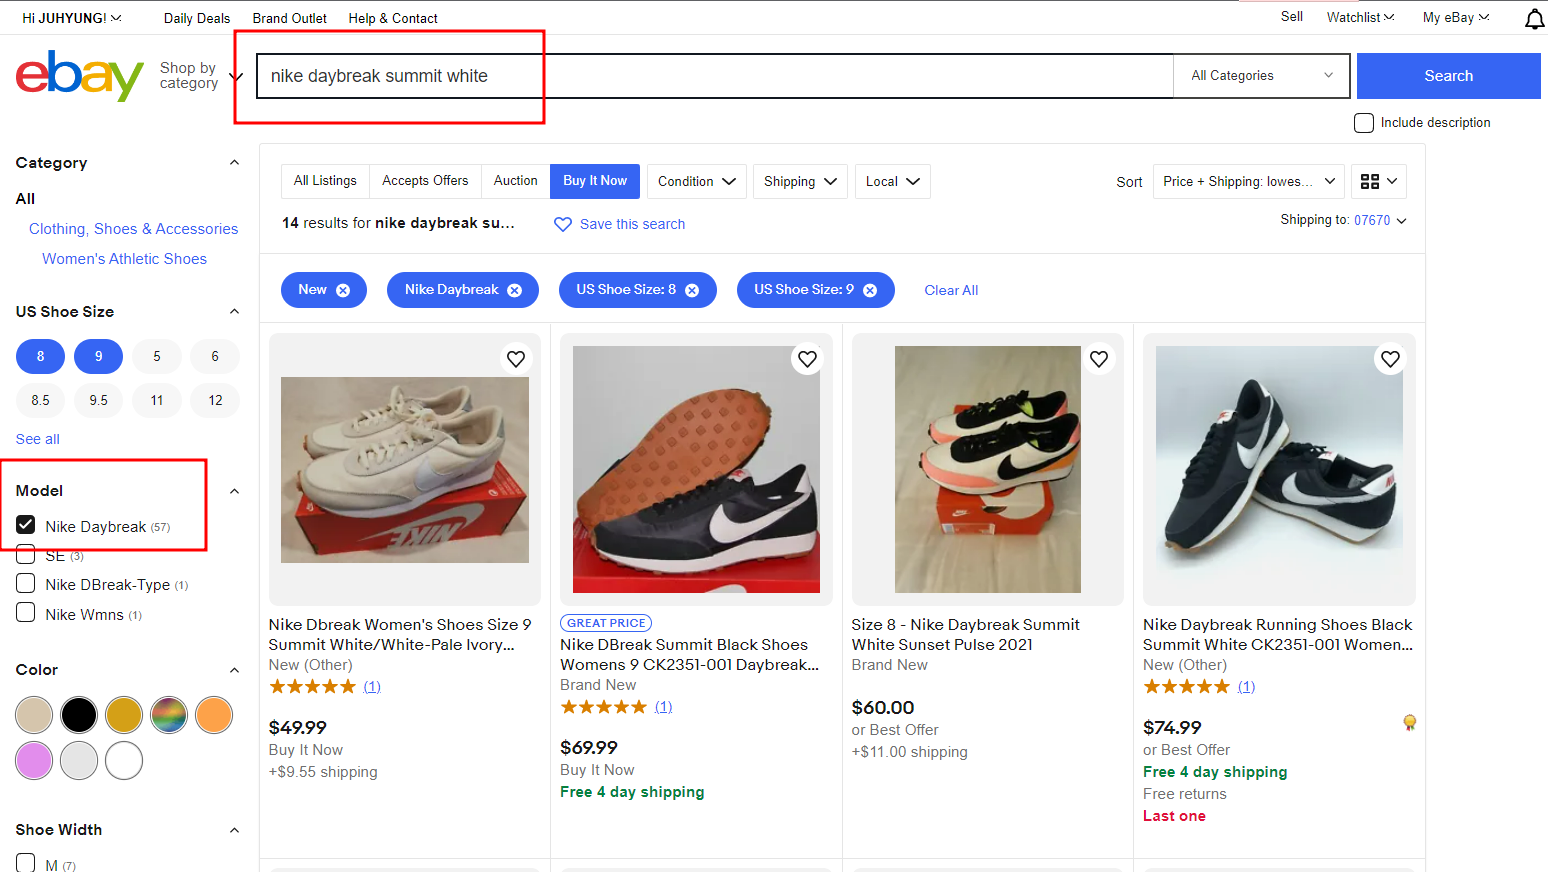
Task: Open the gallery view layout options
Action: pos(1379,181)
